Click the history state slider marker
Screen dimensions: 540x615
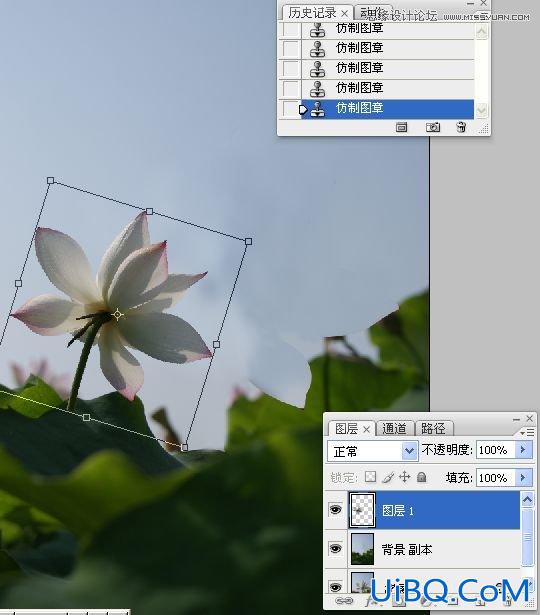coord(303,109)
